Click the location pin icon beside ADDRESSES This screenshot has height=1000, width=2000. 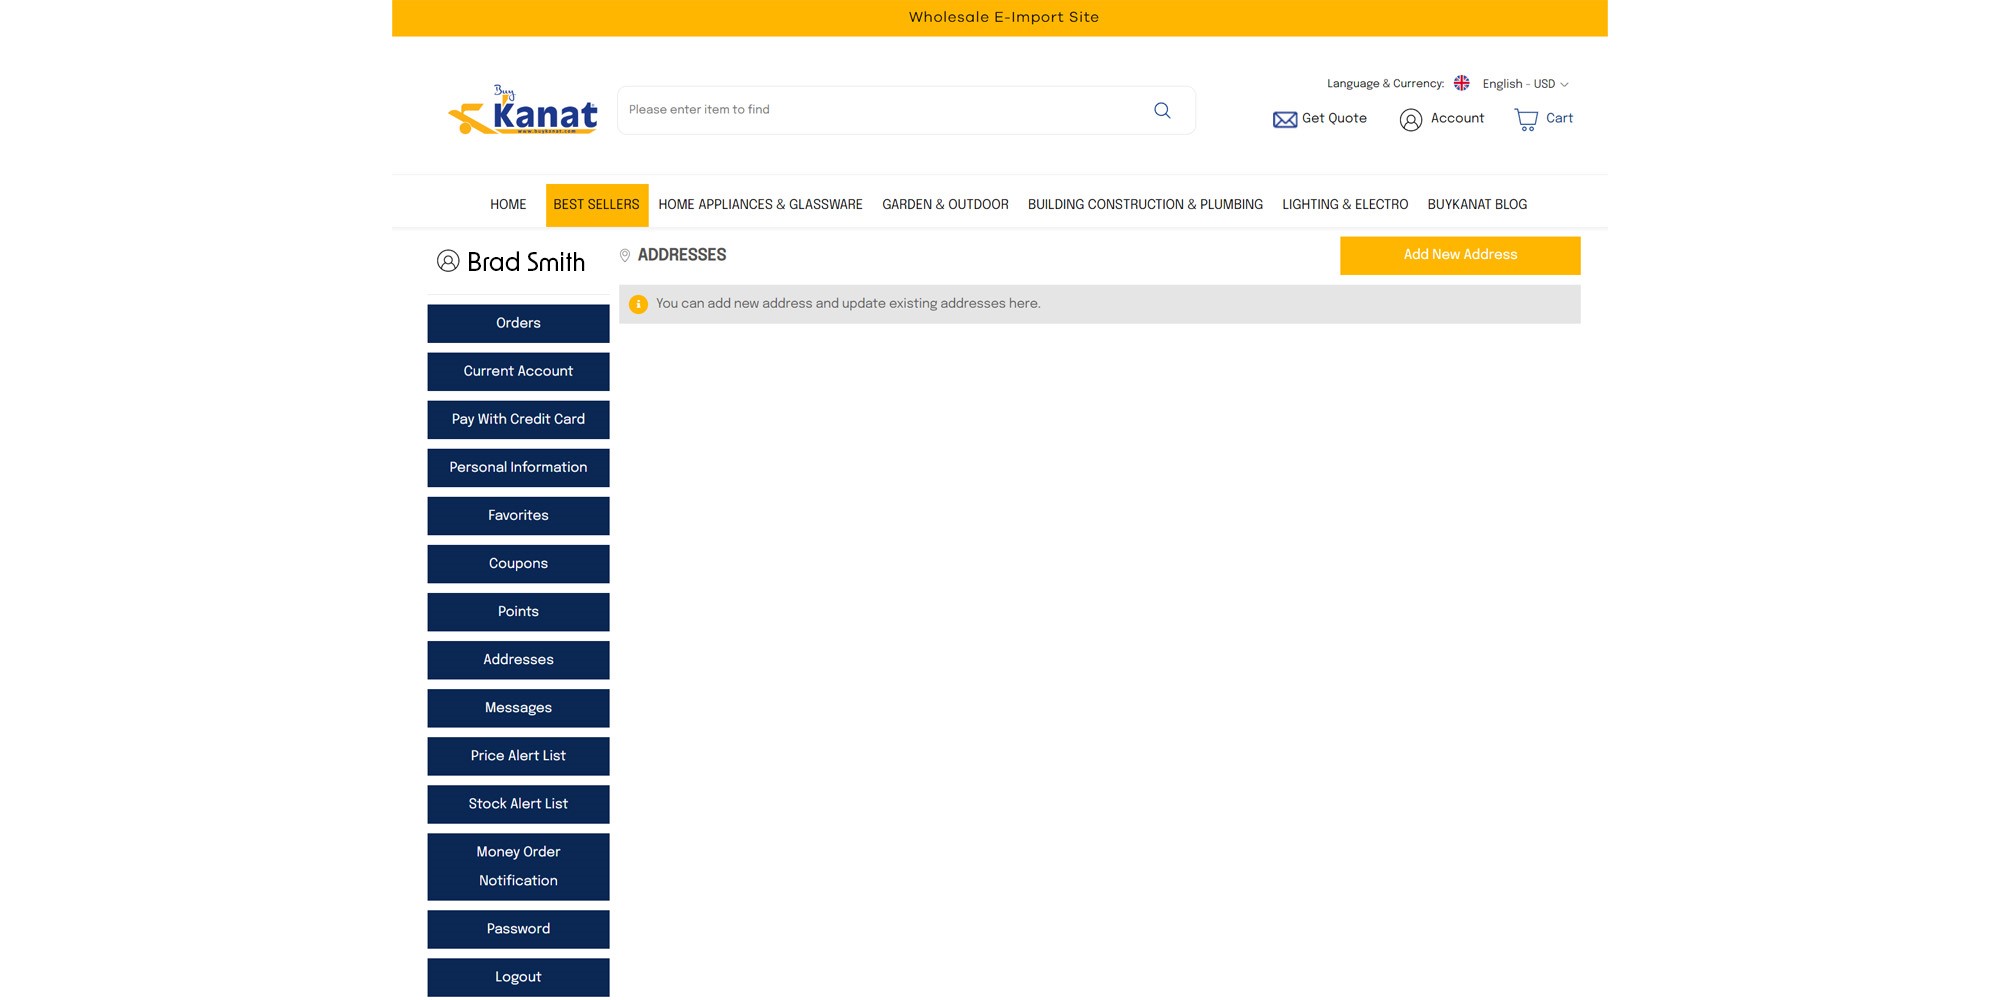pos(625,256)
